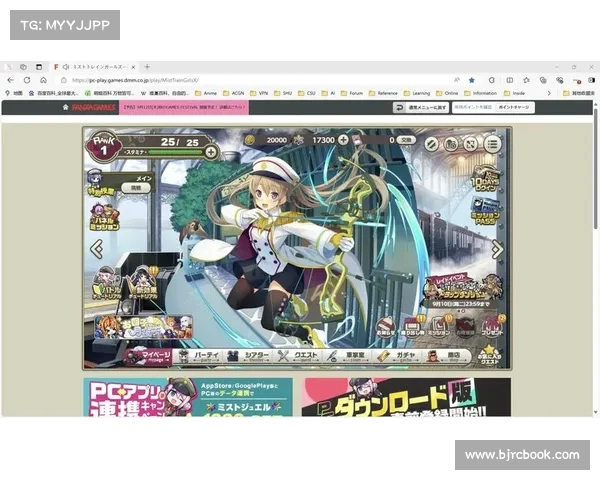Open the CSU bookmarks folder

pyautogui.click(x=307, y=93)
